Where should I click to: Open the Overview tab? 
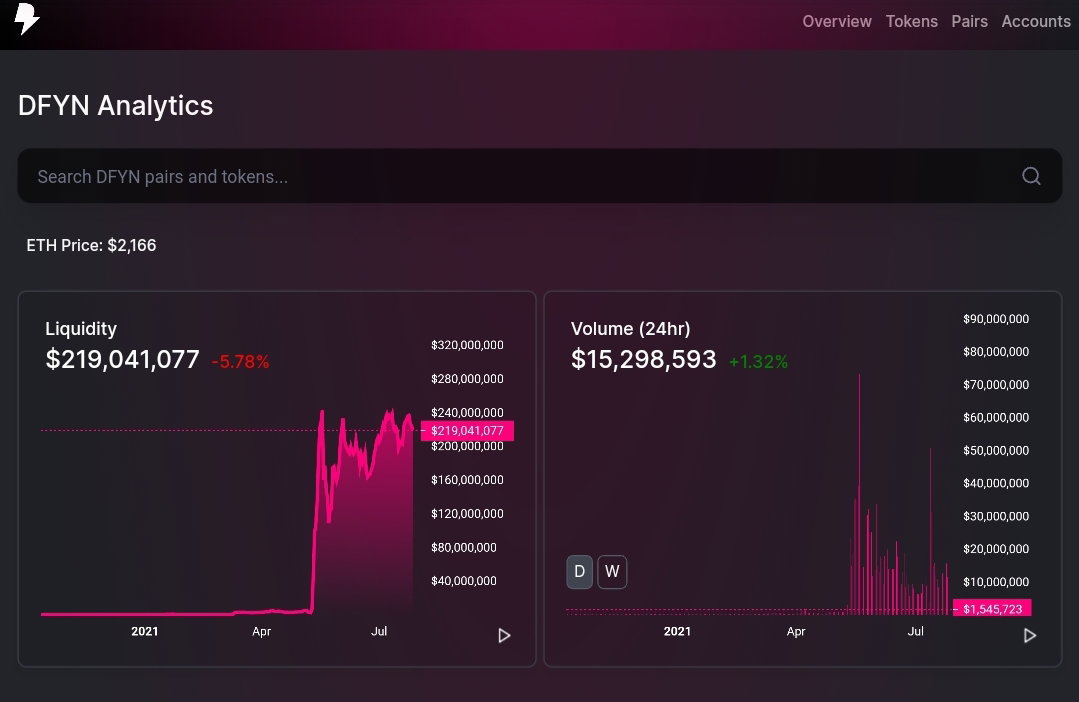click(837, 21)
